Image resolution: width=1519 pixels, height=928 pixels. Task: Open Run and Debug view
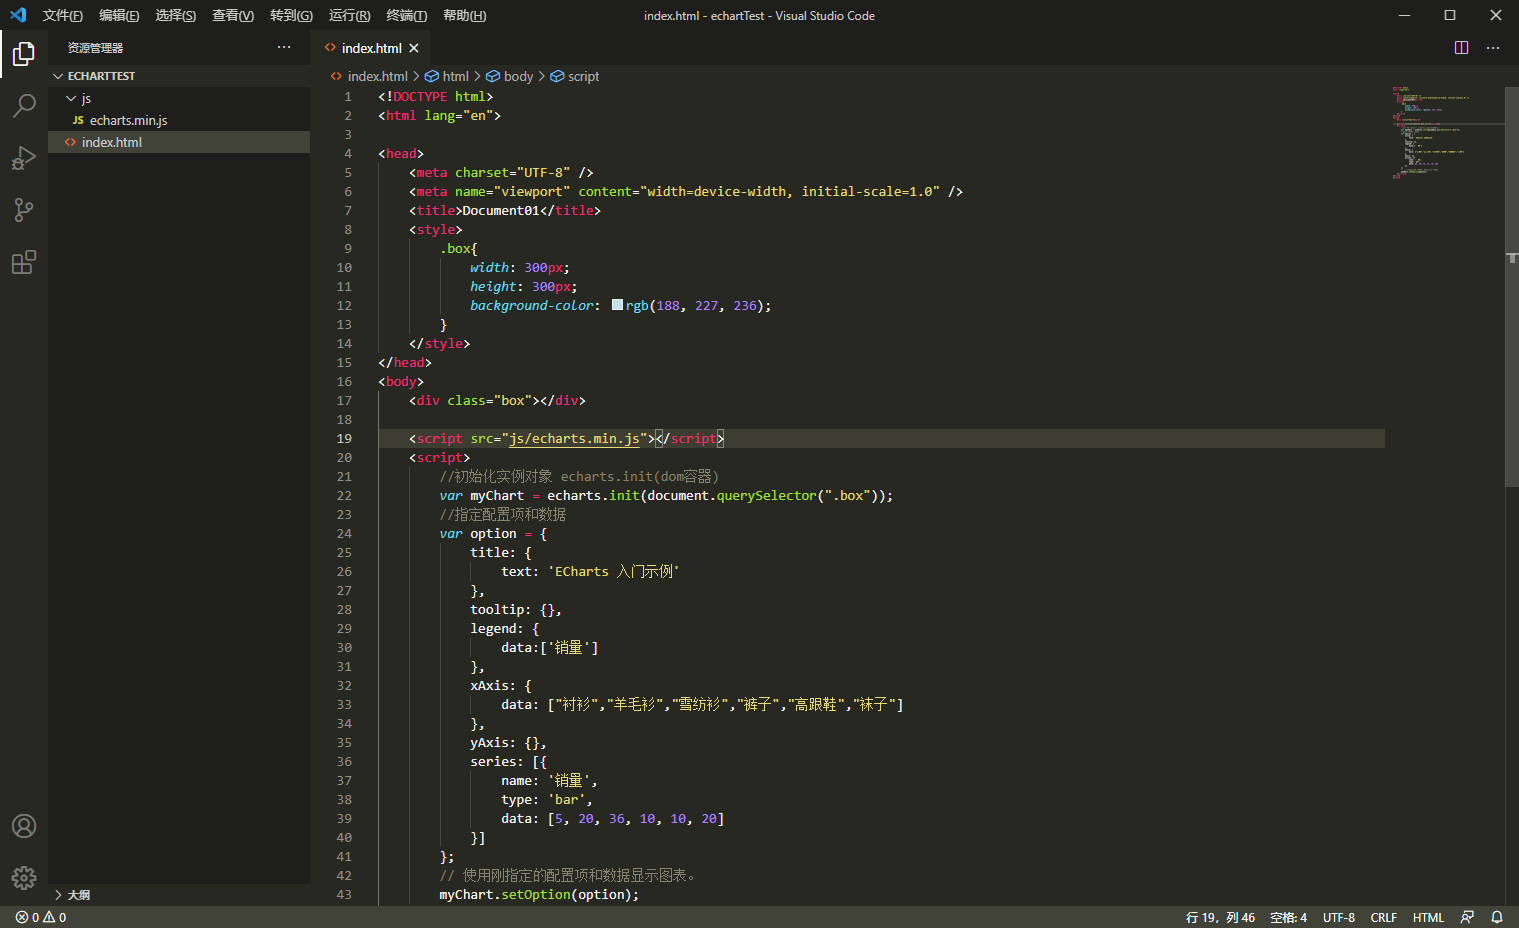point(24,158)
